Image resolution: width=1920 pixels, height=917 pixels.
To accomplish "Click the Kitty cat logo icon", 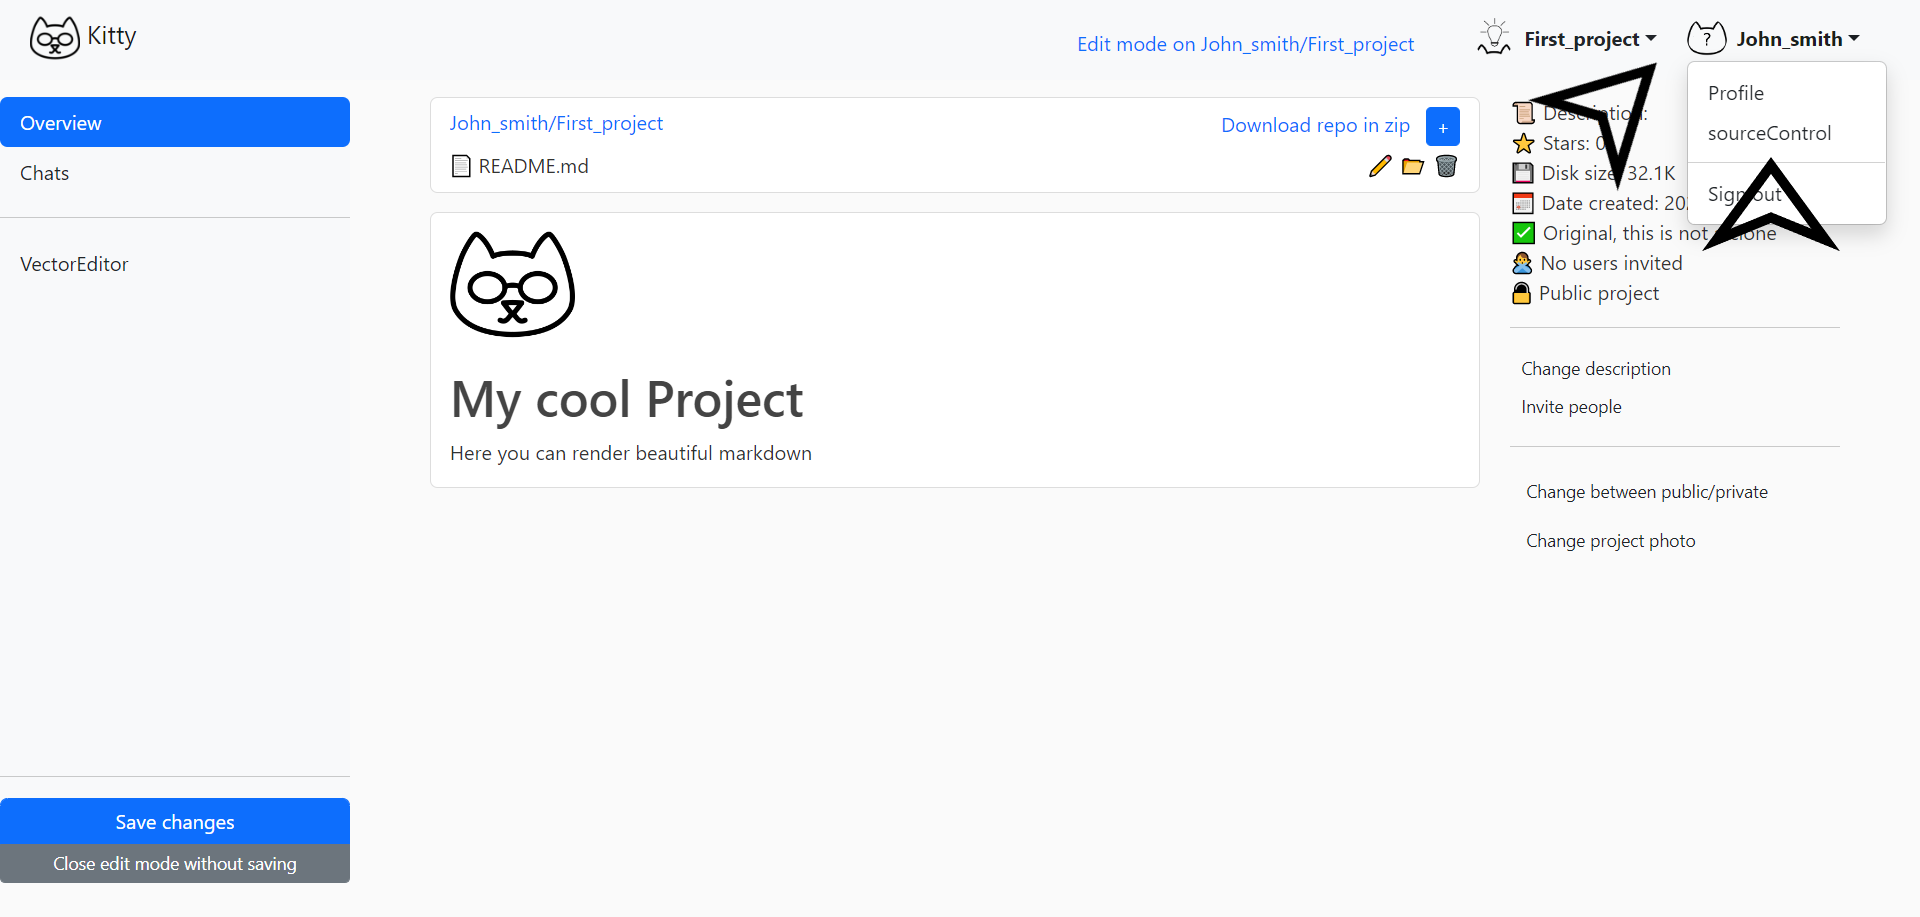I will [54, 38].
